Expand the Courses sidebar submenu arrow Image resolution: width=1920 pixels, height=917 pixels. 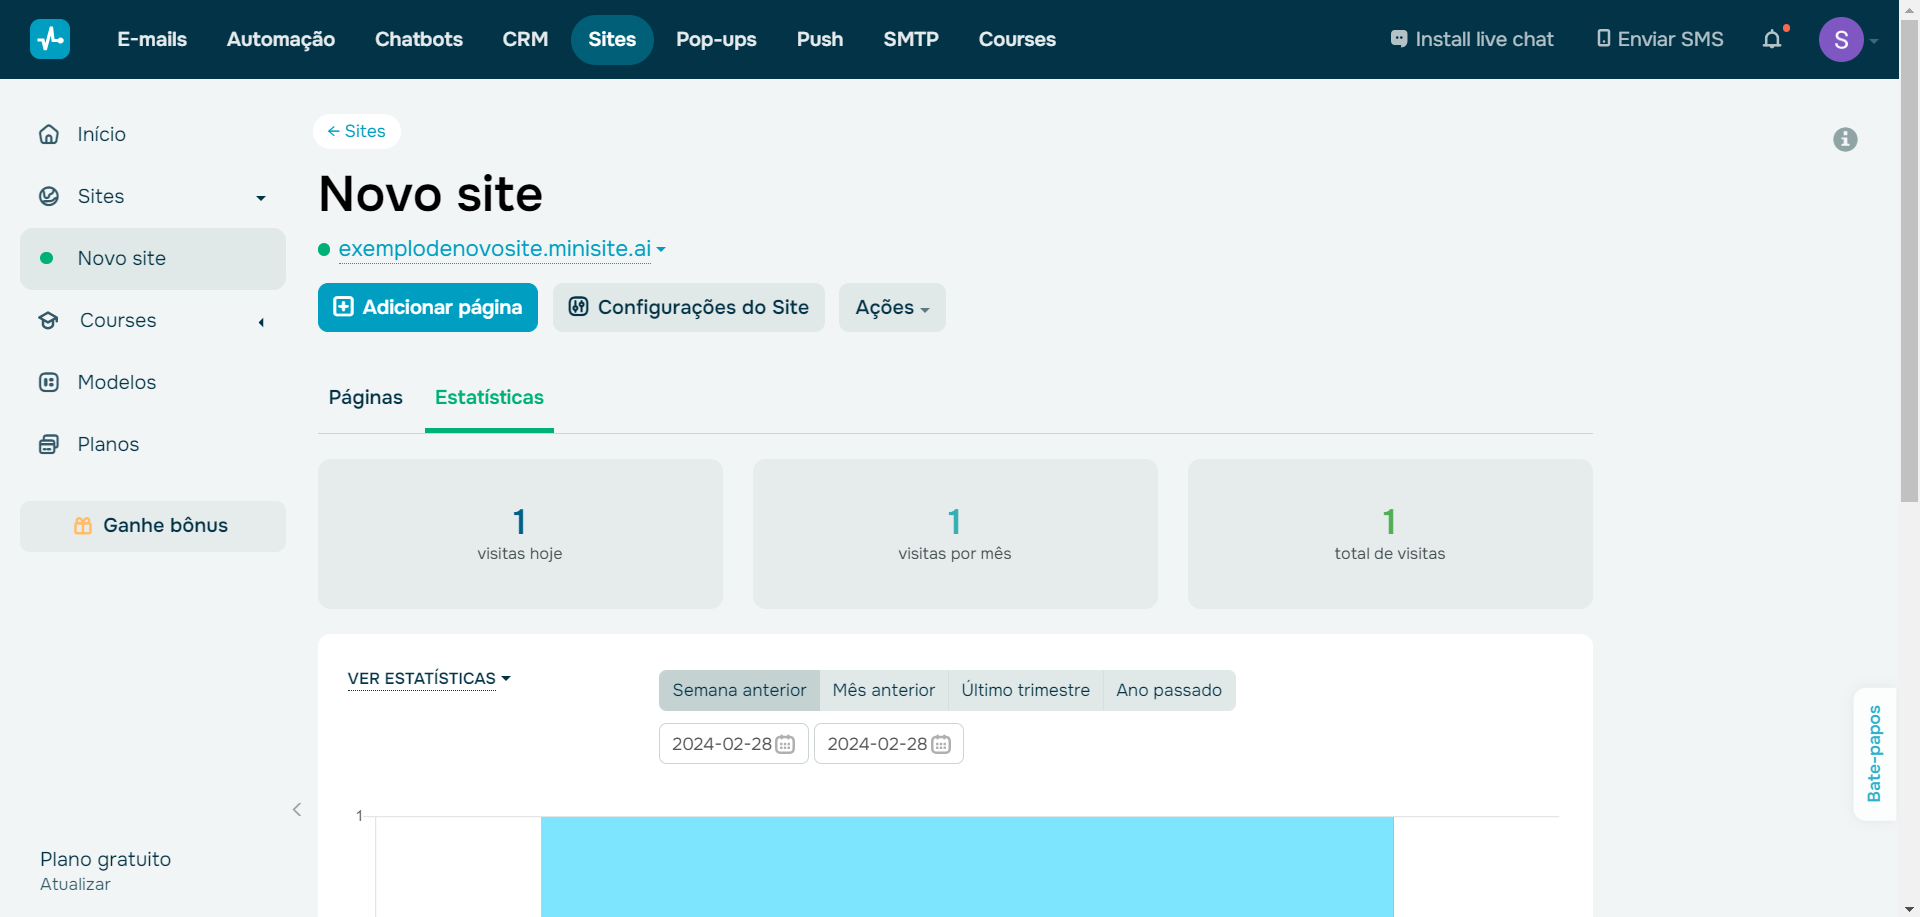(261, 322)
